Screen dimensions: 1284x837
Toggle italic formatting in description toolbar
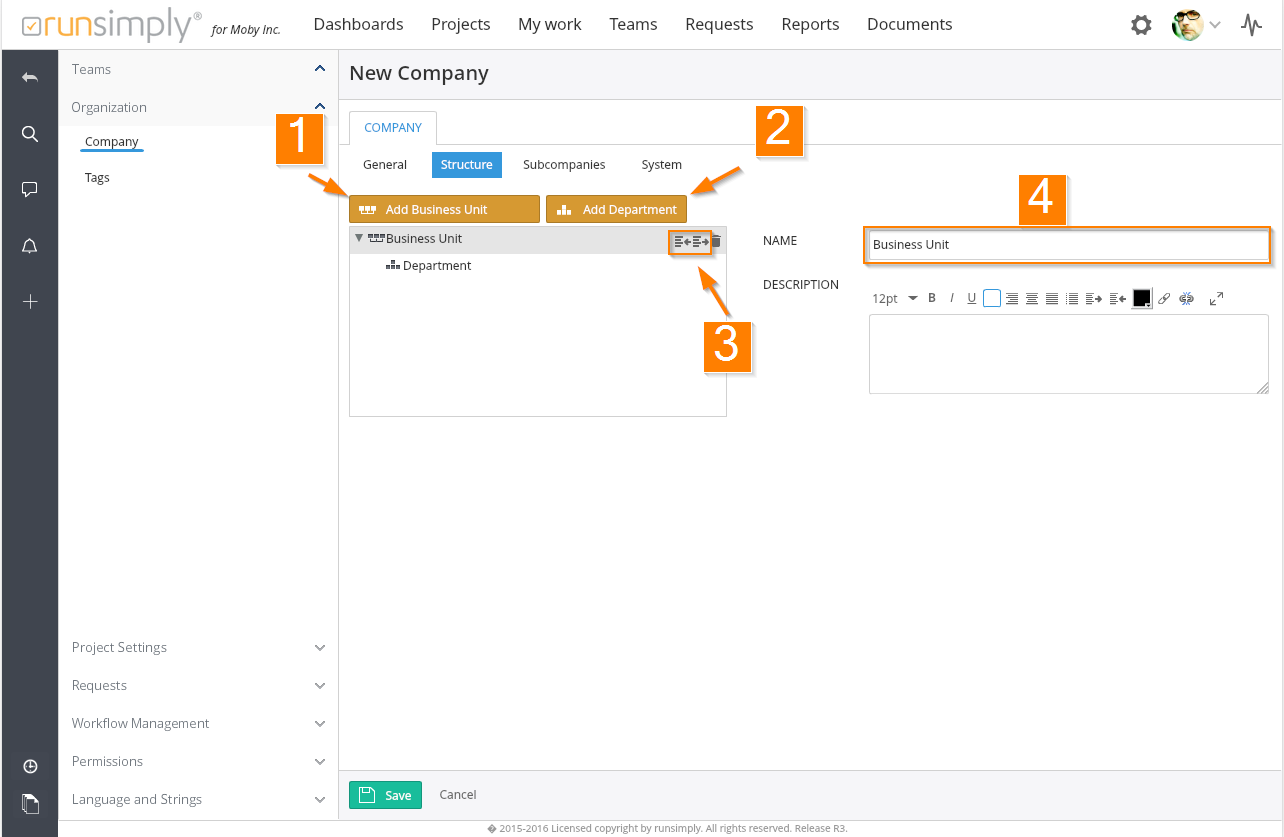pyautogui.click(x=952, y=298)
